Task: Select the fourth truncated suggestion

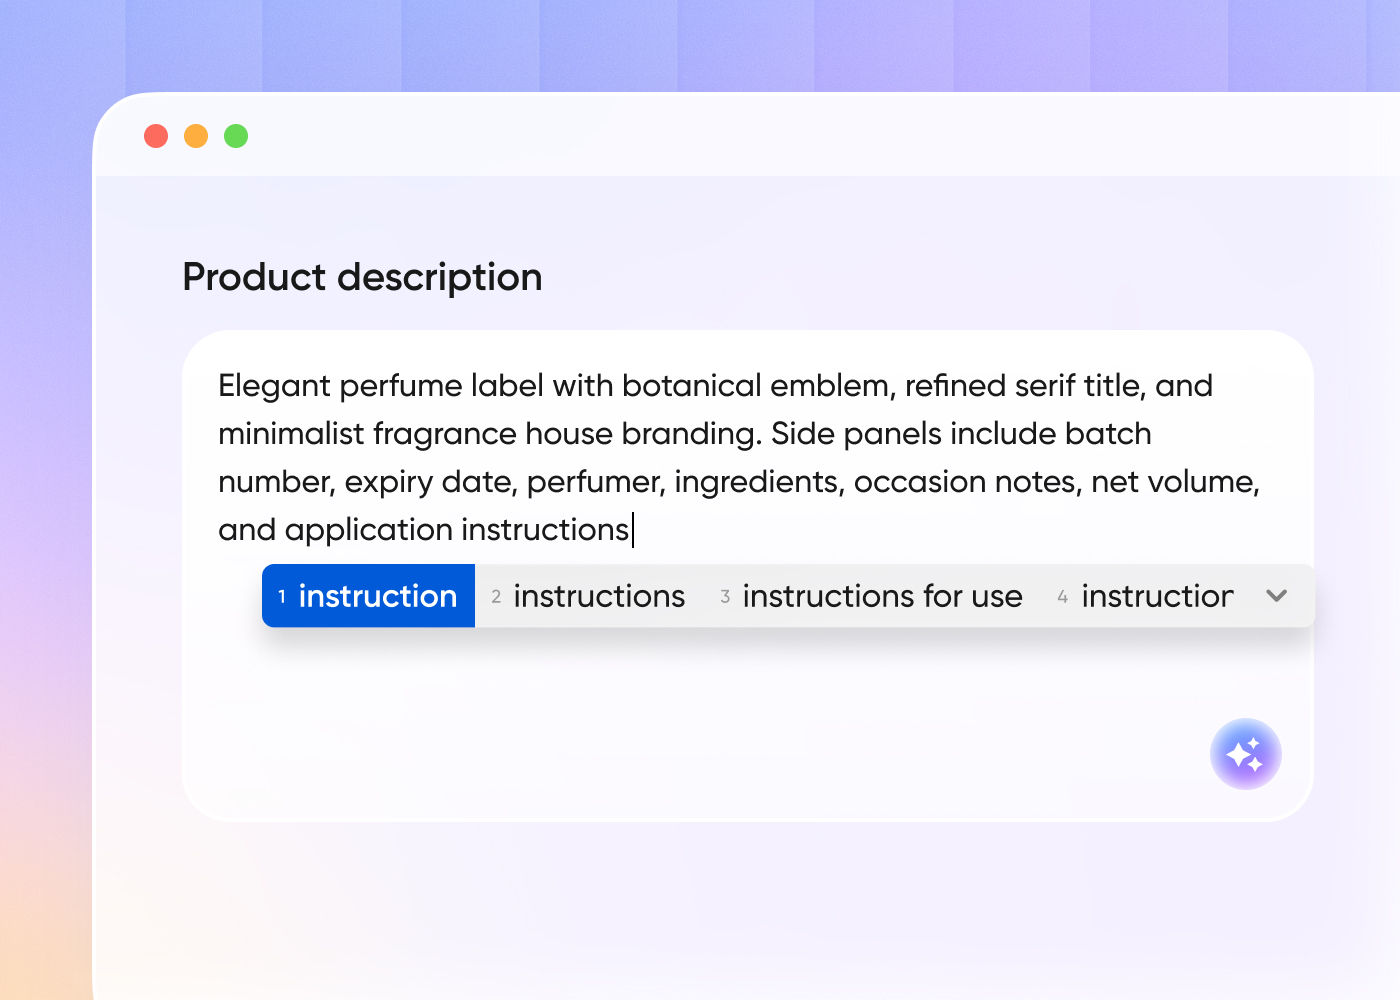Action: pyautogui.click(x=1146, y=595)
